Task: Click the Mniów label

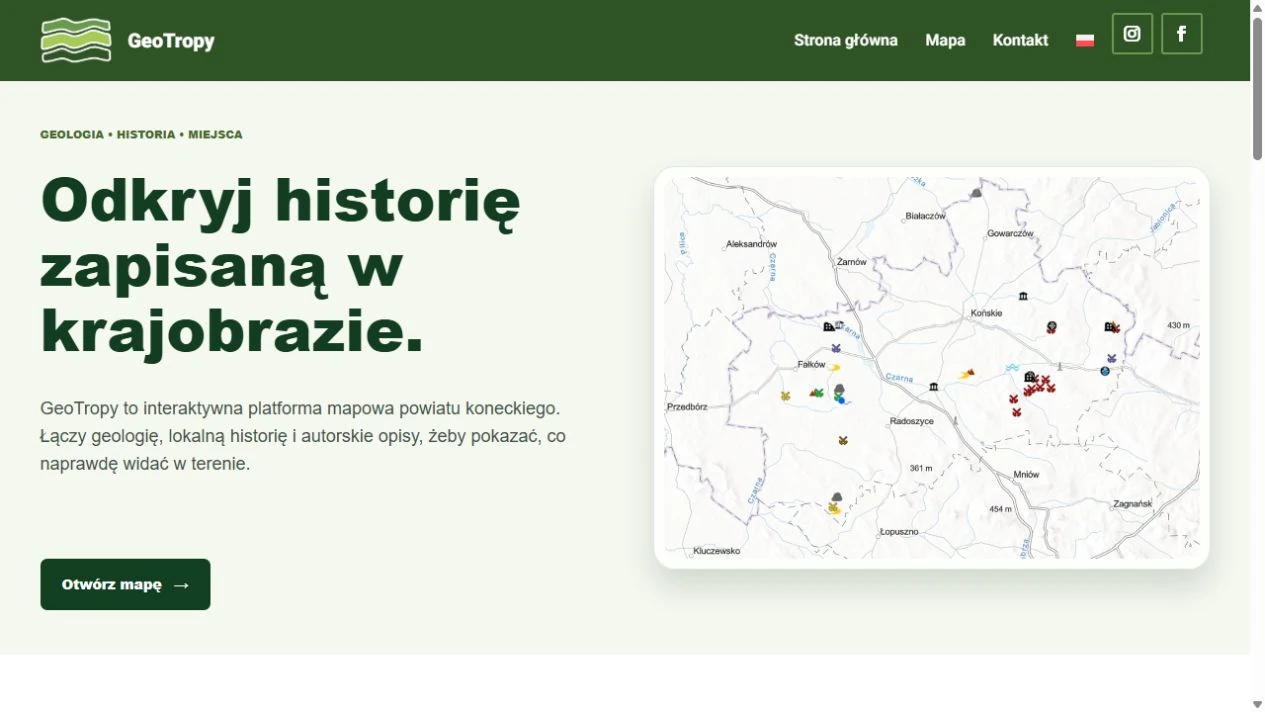Action: tap(1026, 474)
